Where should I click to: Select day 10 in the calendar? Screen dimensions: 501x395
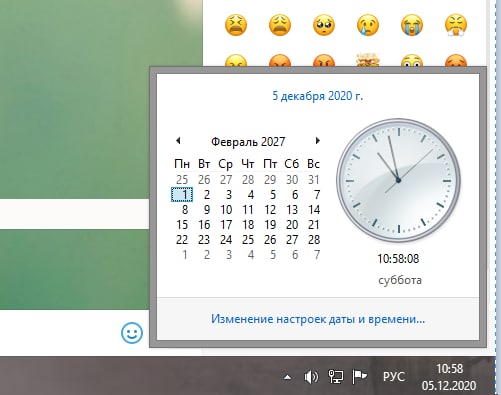[226, 210]
